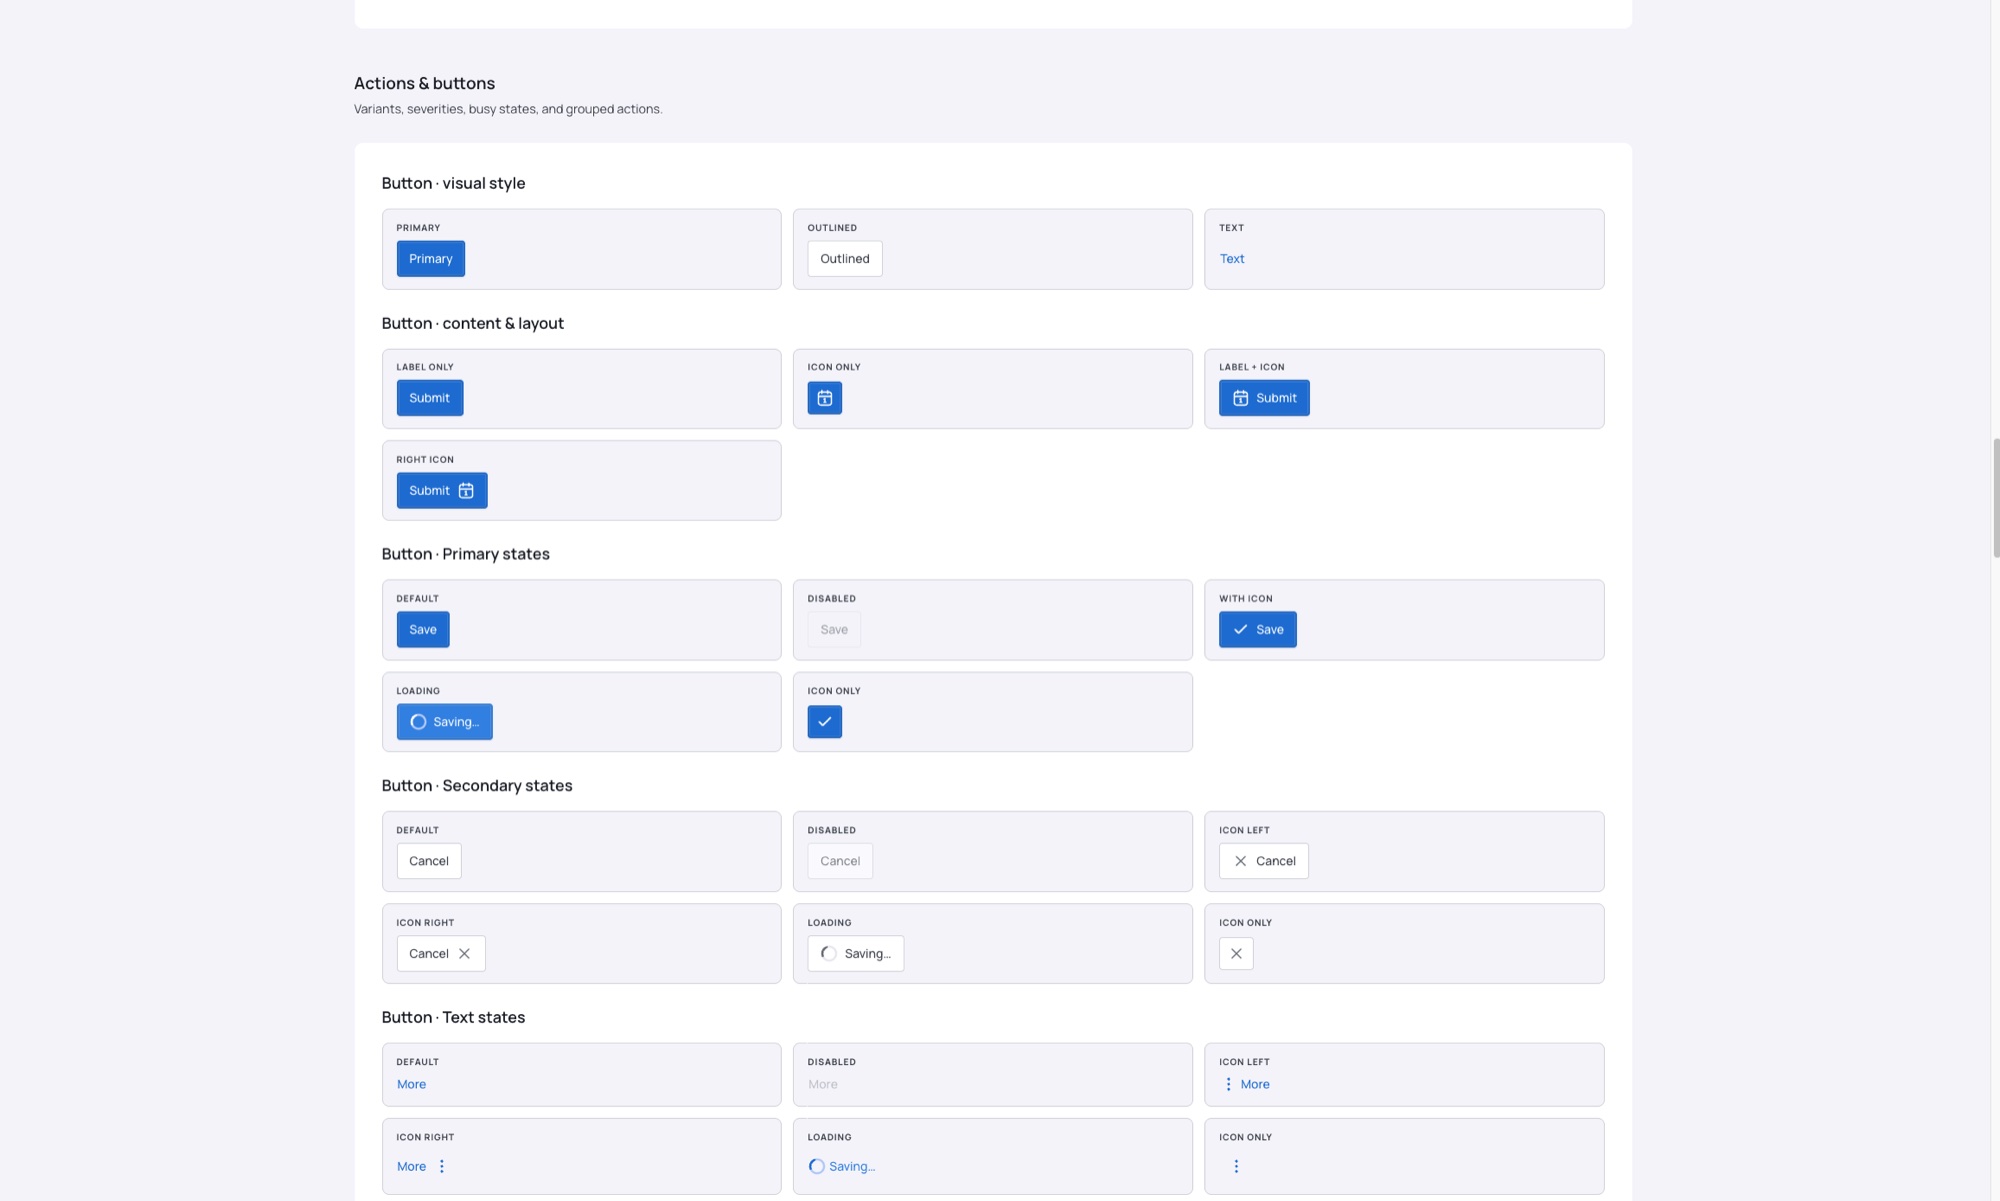Click the More button with left dots icon
The width and height of the screenshot is (2000, 1201).
click(x=1246, y=1084)
